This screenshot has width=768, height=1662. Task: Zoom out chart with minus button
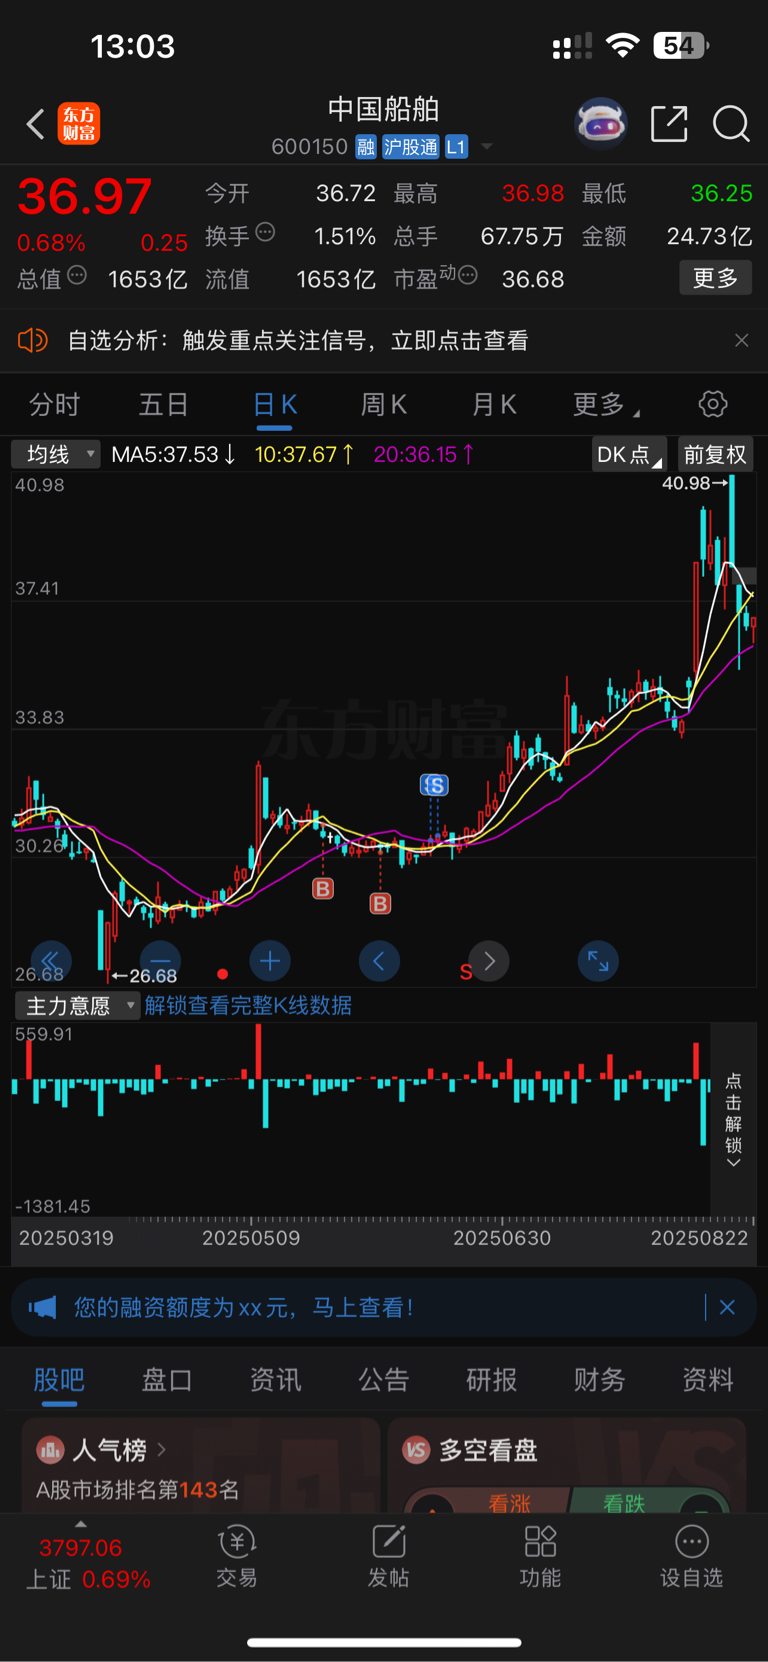(x=161, y=961)
